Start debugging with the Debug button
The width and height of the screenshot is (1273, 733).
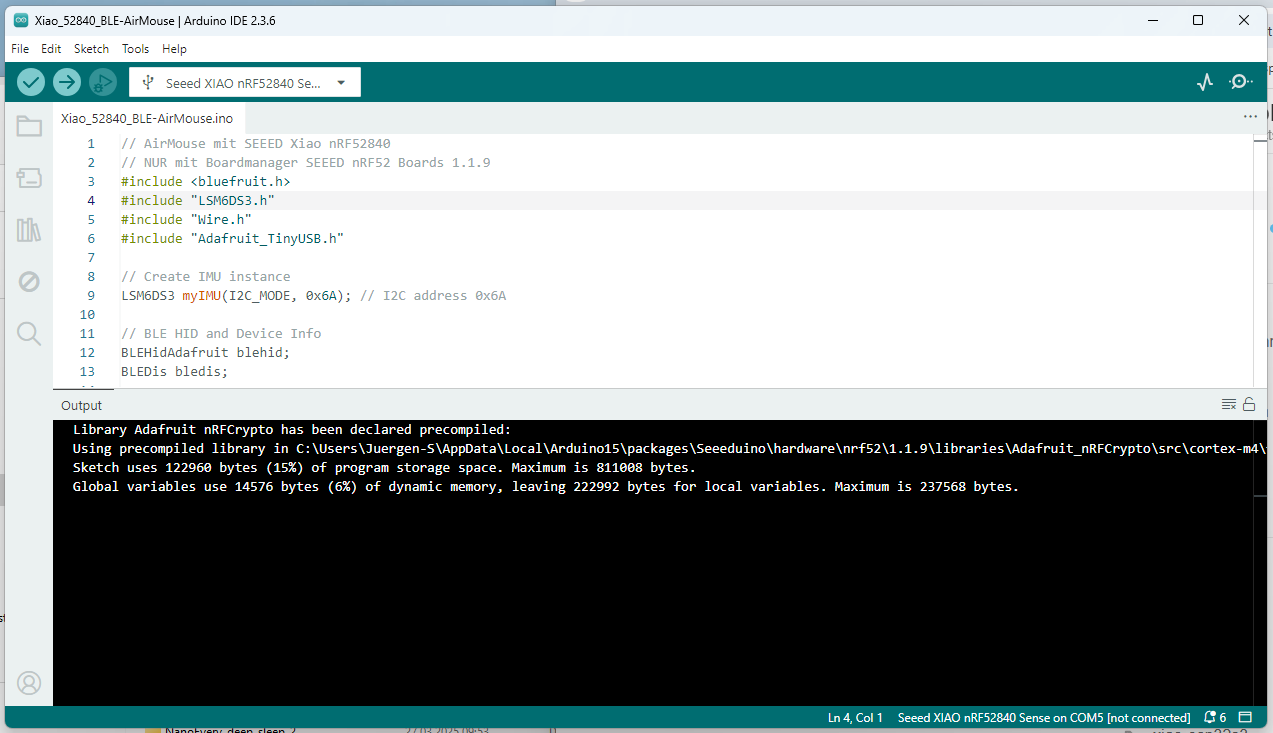pos(103,82)
